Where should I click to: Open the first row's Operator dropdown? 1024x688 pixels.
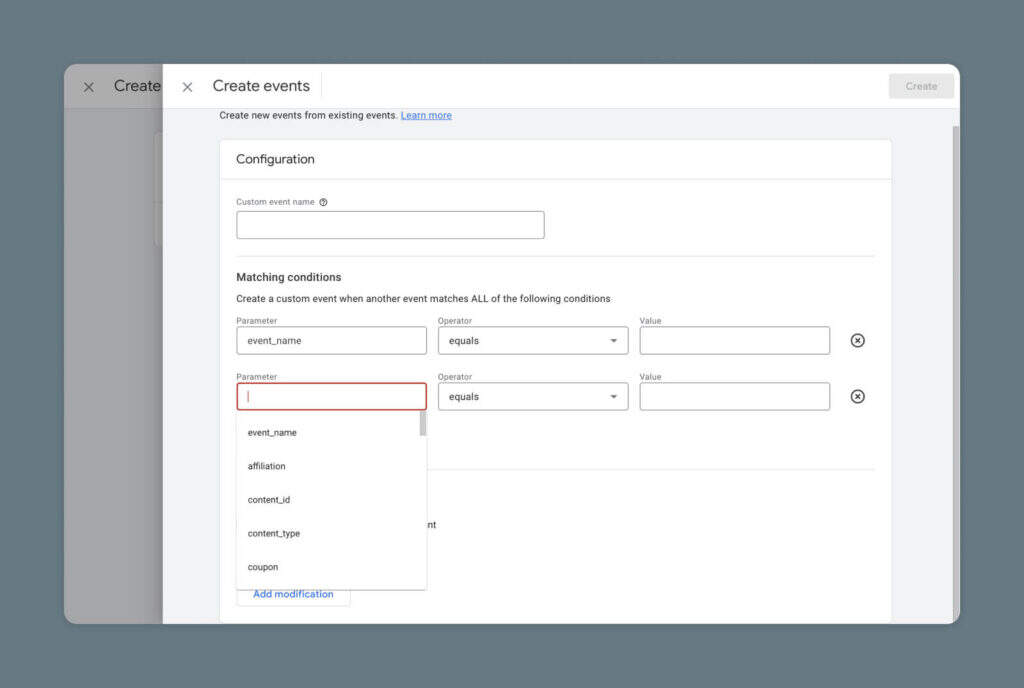533,341
